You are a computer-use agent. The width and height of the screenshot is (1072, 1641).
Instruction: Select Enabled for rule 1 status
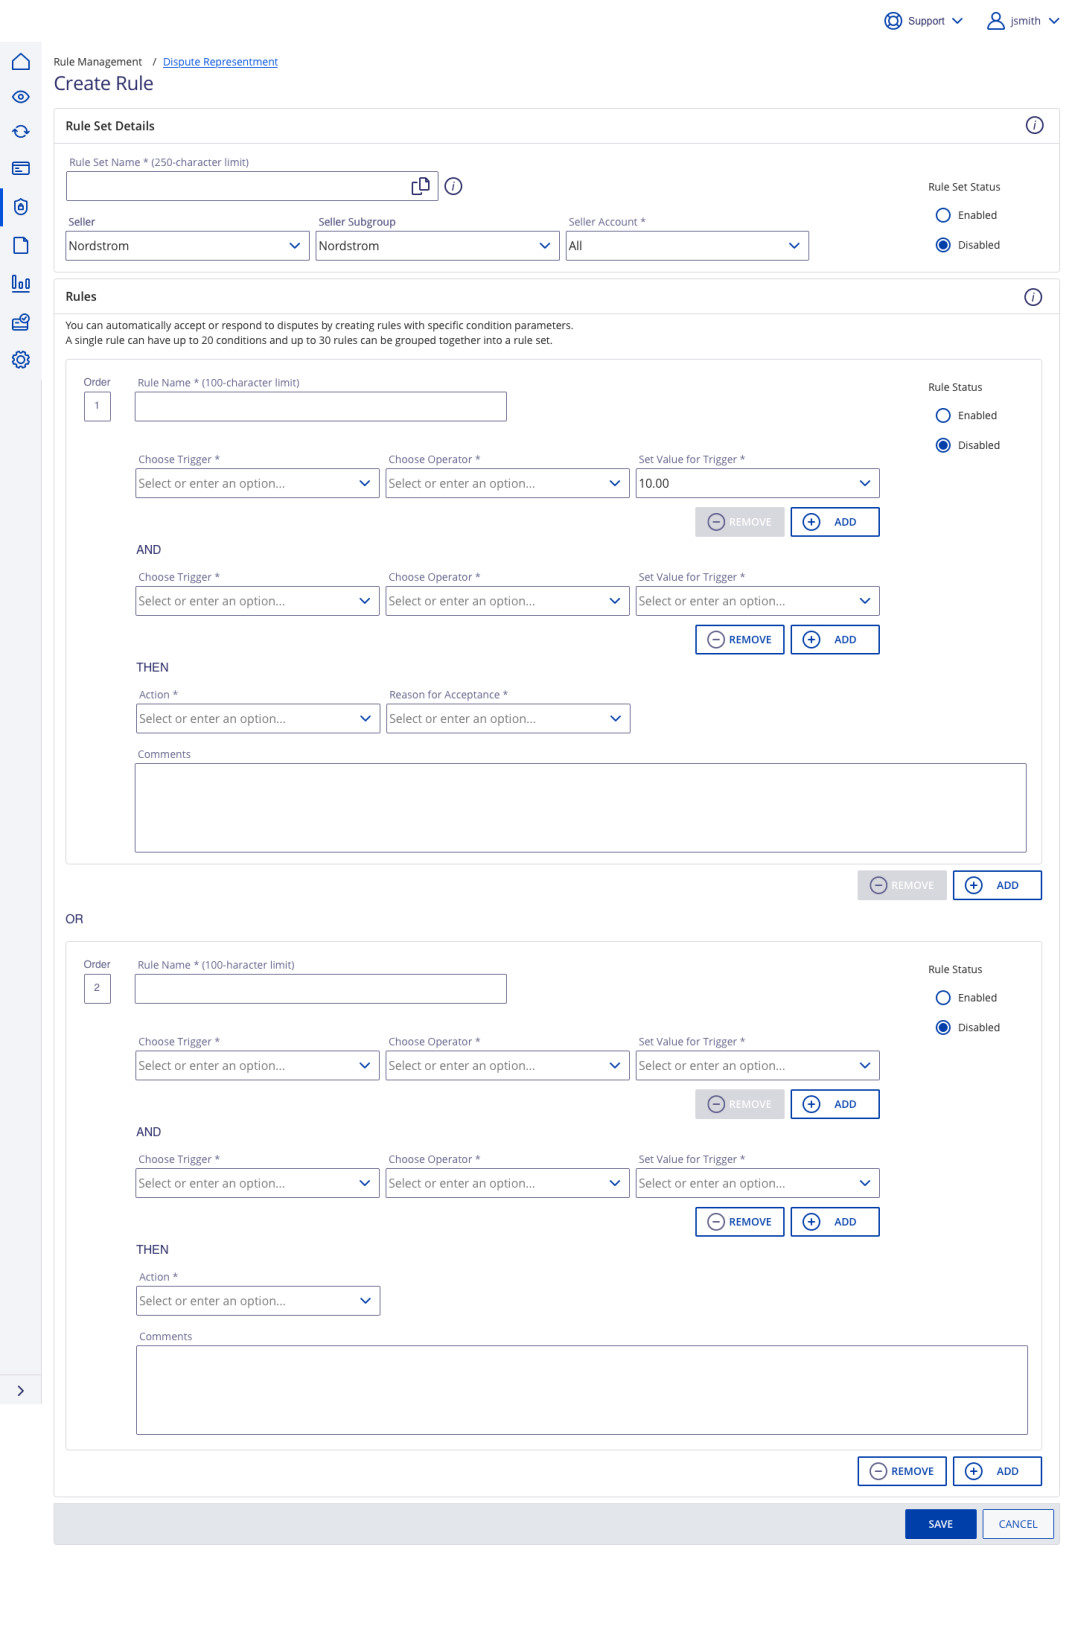[x=943, y=416]
